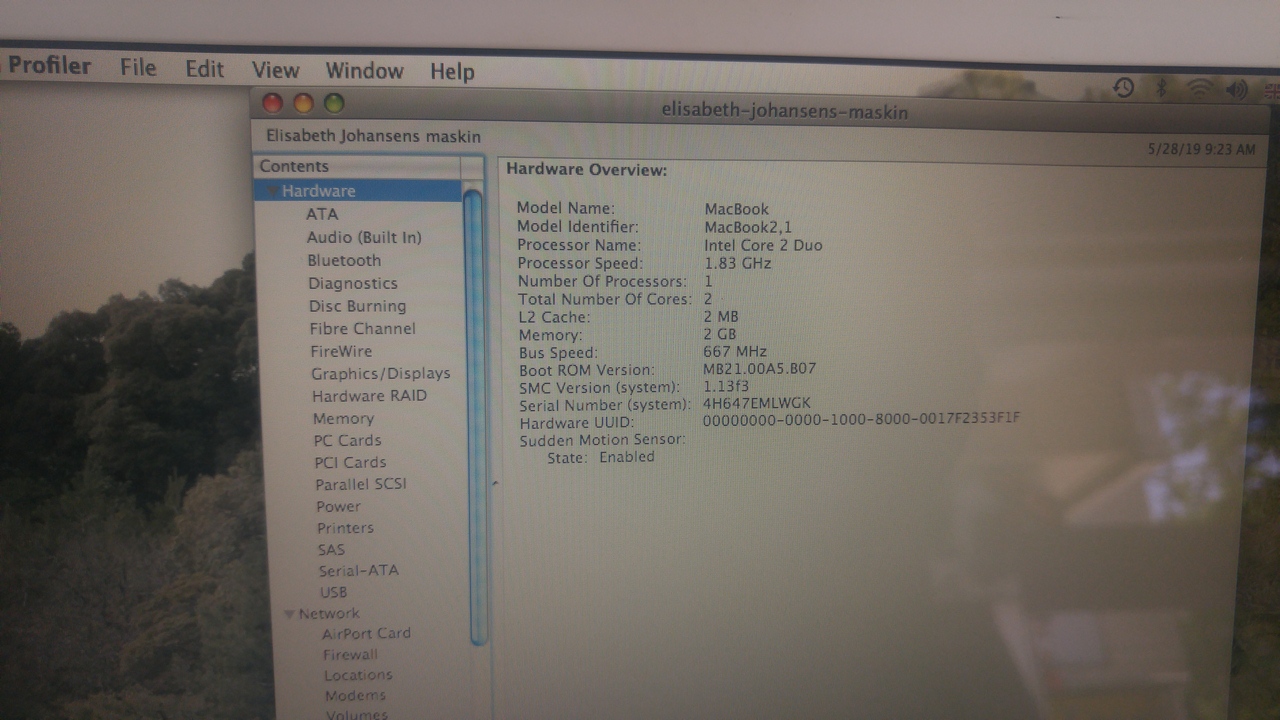
Task: Click the Boot ROM Version MB21.00A5.B07
Action: click(759, 369)
